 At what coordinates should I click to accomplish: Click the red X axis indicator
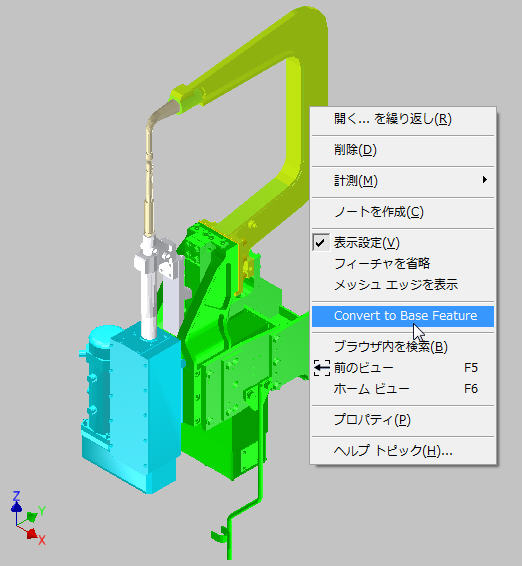[36, 536]
